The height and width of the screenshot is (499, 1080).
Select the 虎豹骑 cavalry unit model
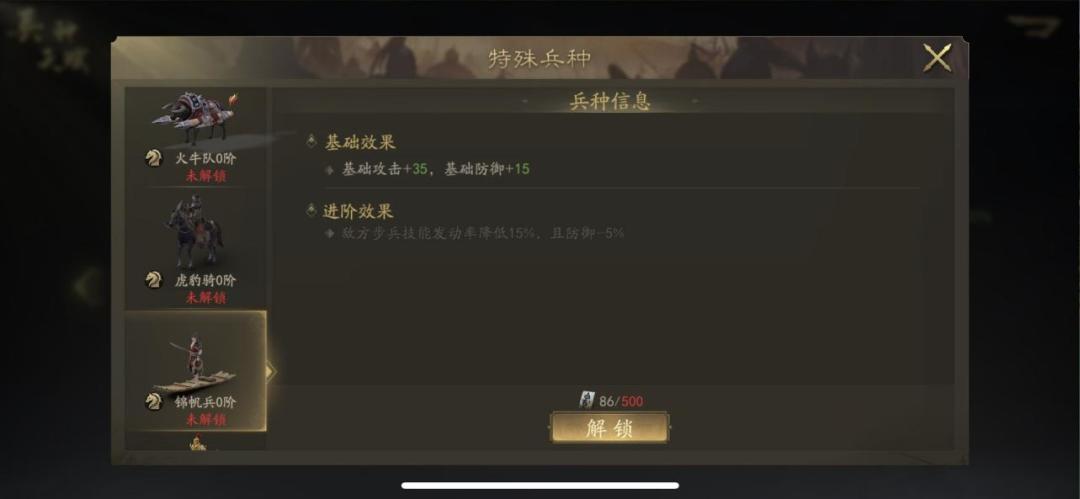[x=194, y=232]
